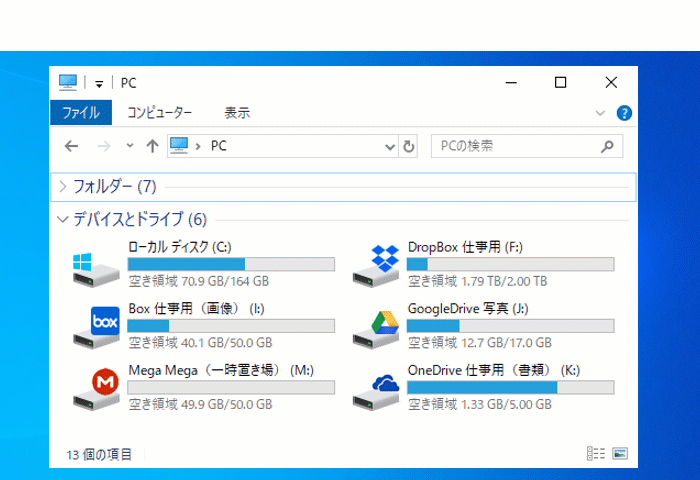Open the Box 仕事用 (I:) drive icon
This screenshot has width=700, height=480.
(x=96, y=325)
